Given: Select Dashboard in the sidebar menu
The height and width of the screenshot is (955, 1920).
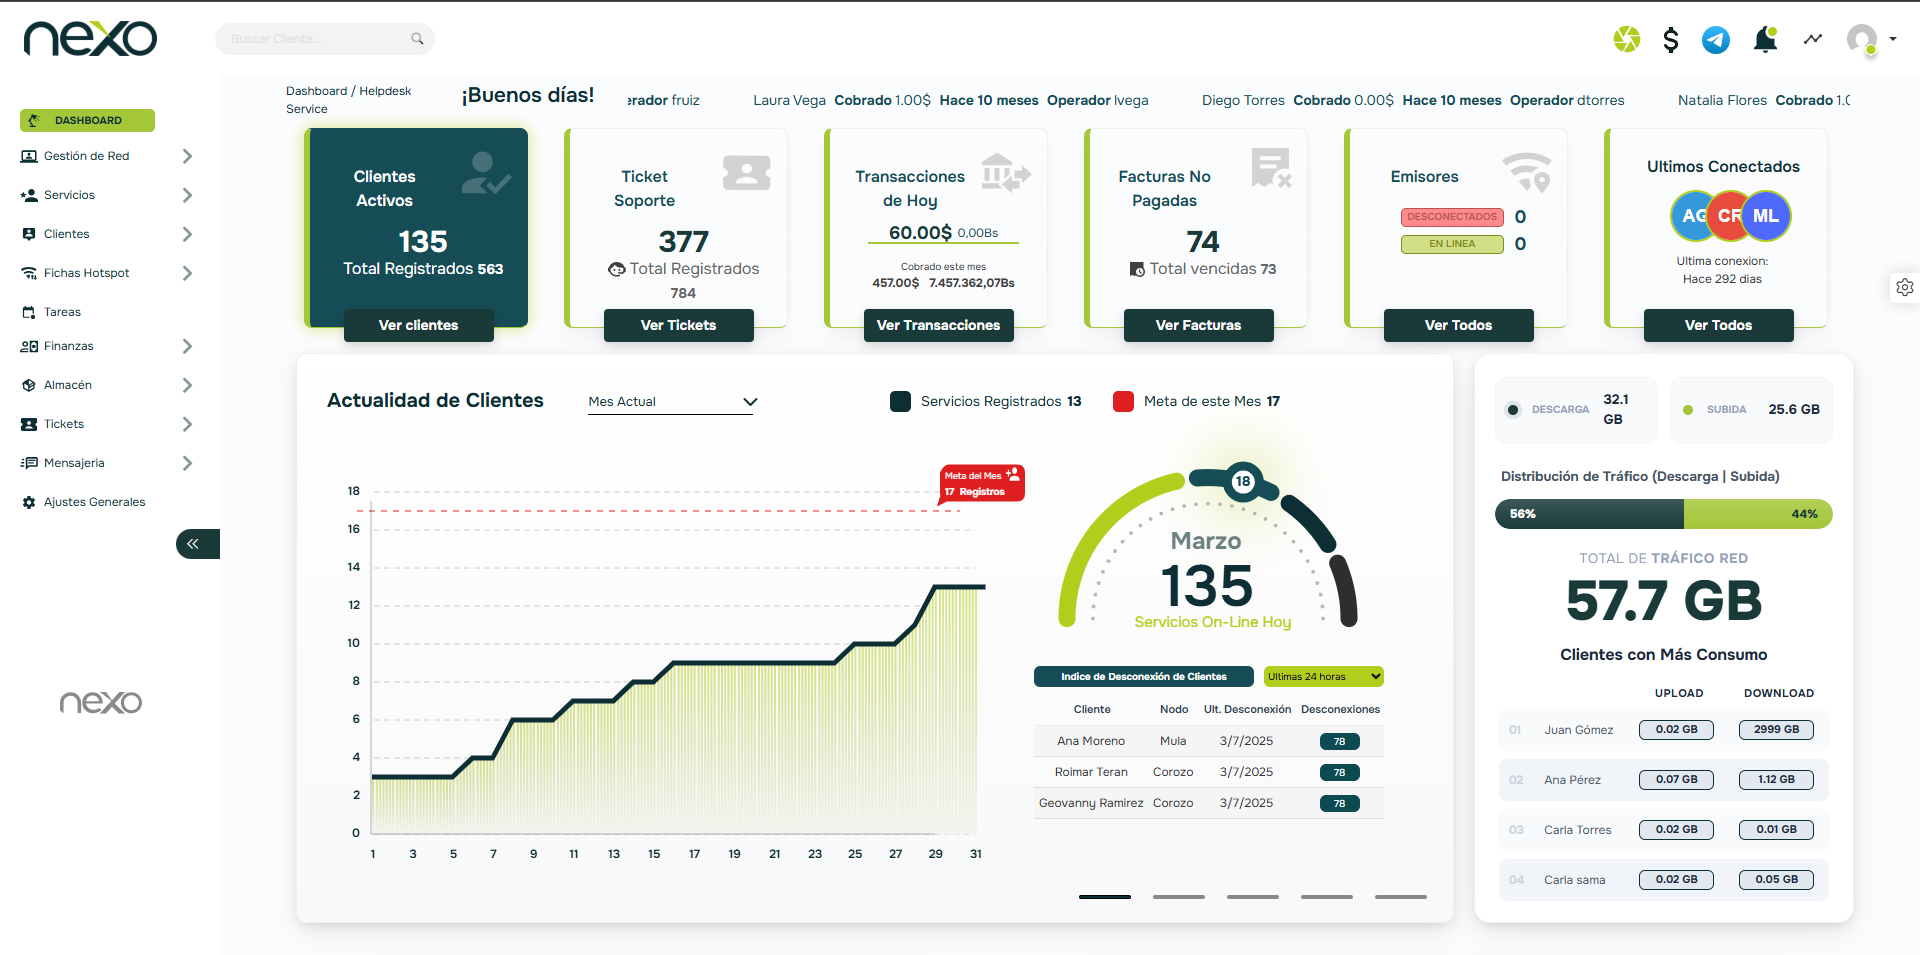Looking at the screenshot, I should click(87, 120).
